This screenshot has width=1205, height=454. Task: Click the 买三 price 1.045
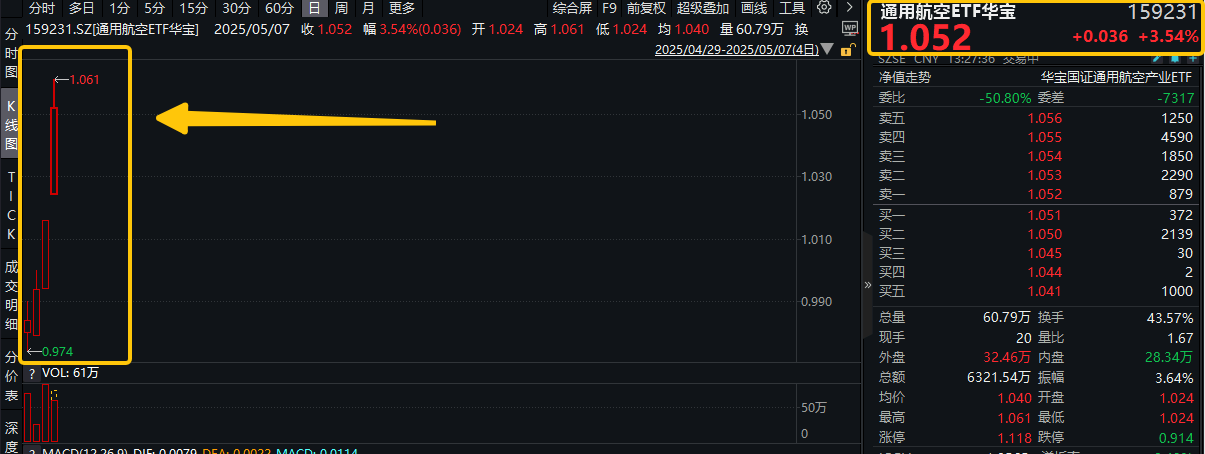1044,253
